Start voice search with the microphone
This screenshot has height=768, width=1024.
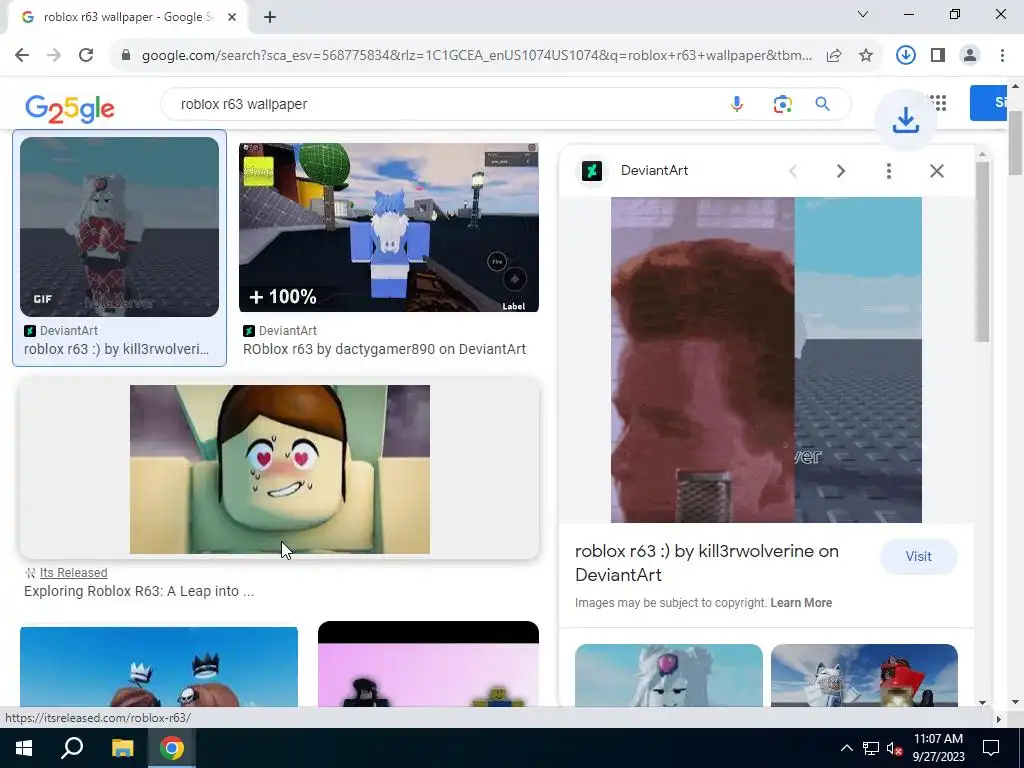[737, 104]
